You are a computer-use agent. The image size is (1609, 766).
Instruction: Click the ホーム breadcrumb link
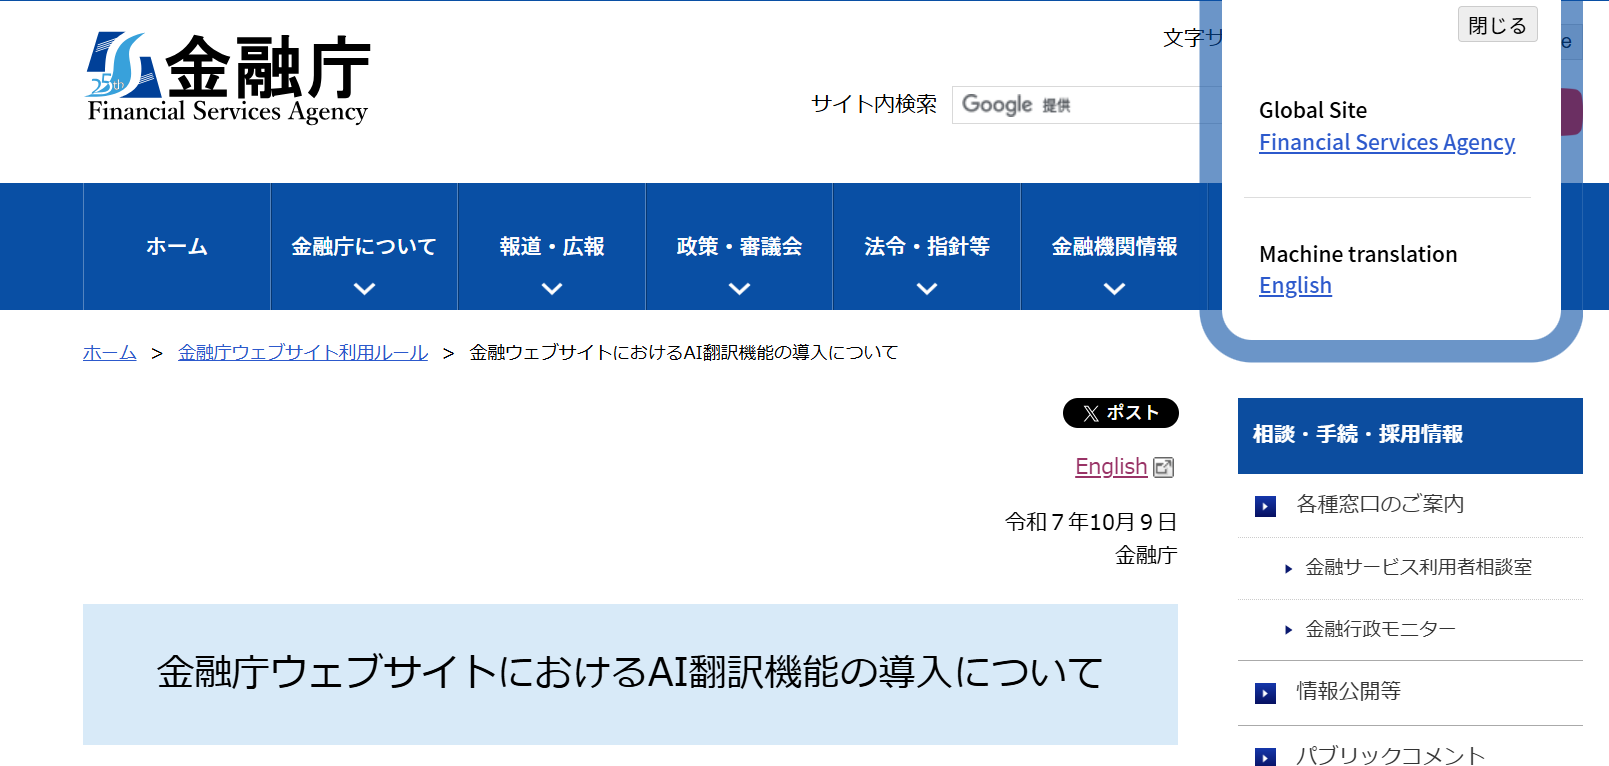point(110,353)
